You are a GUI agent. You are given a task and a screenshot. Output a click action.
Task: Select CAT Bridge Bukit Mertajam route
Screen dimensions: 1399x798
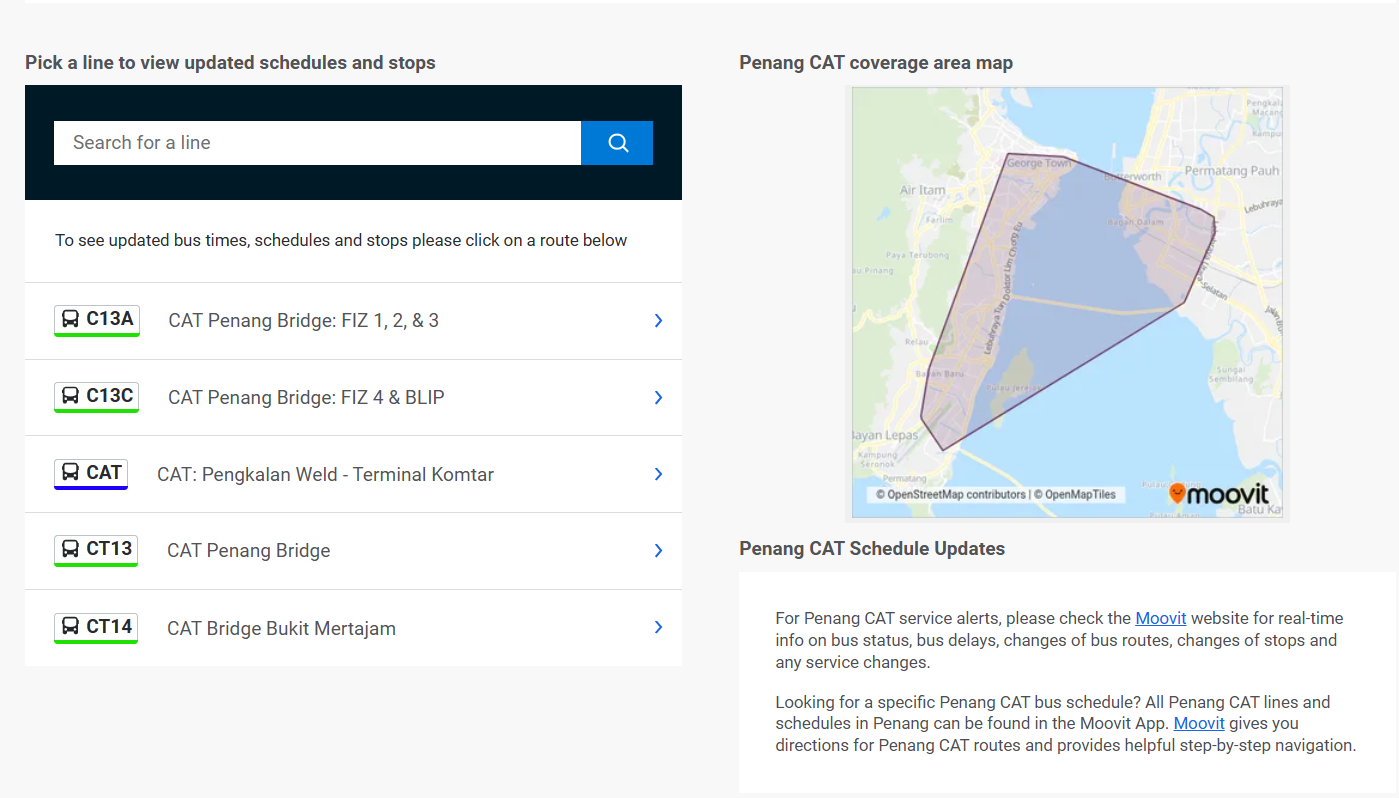(x=281, y=628)
